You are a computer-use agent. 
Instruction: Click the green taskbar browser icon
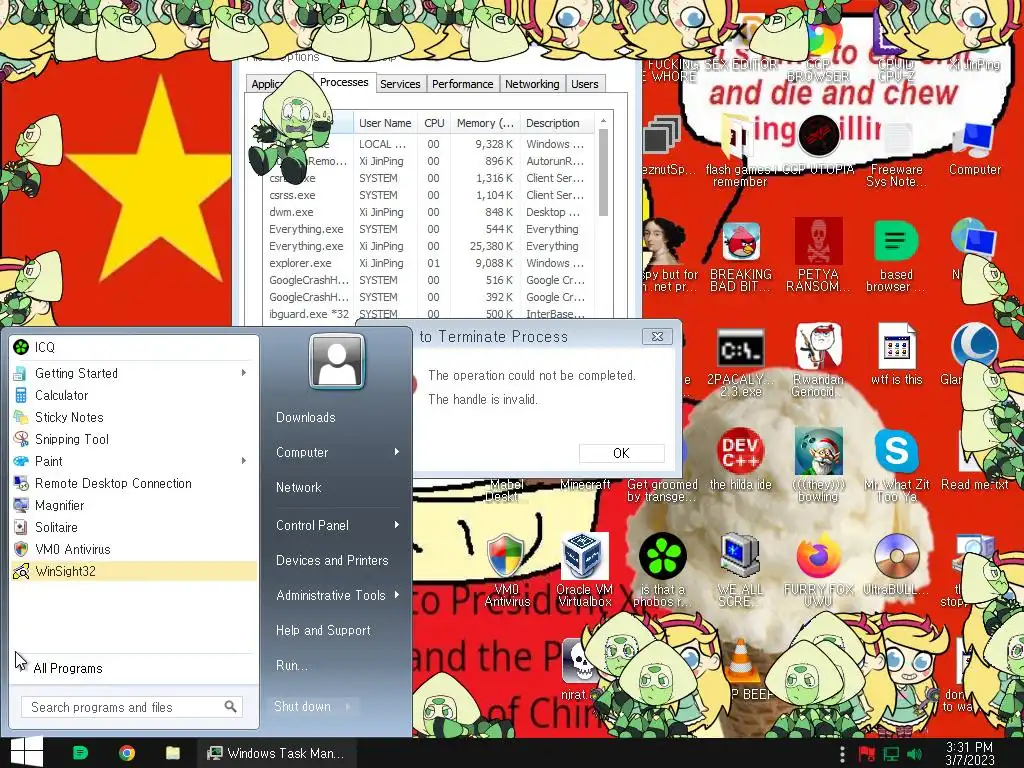point(80,753)
